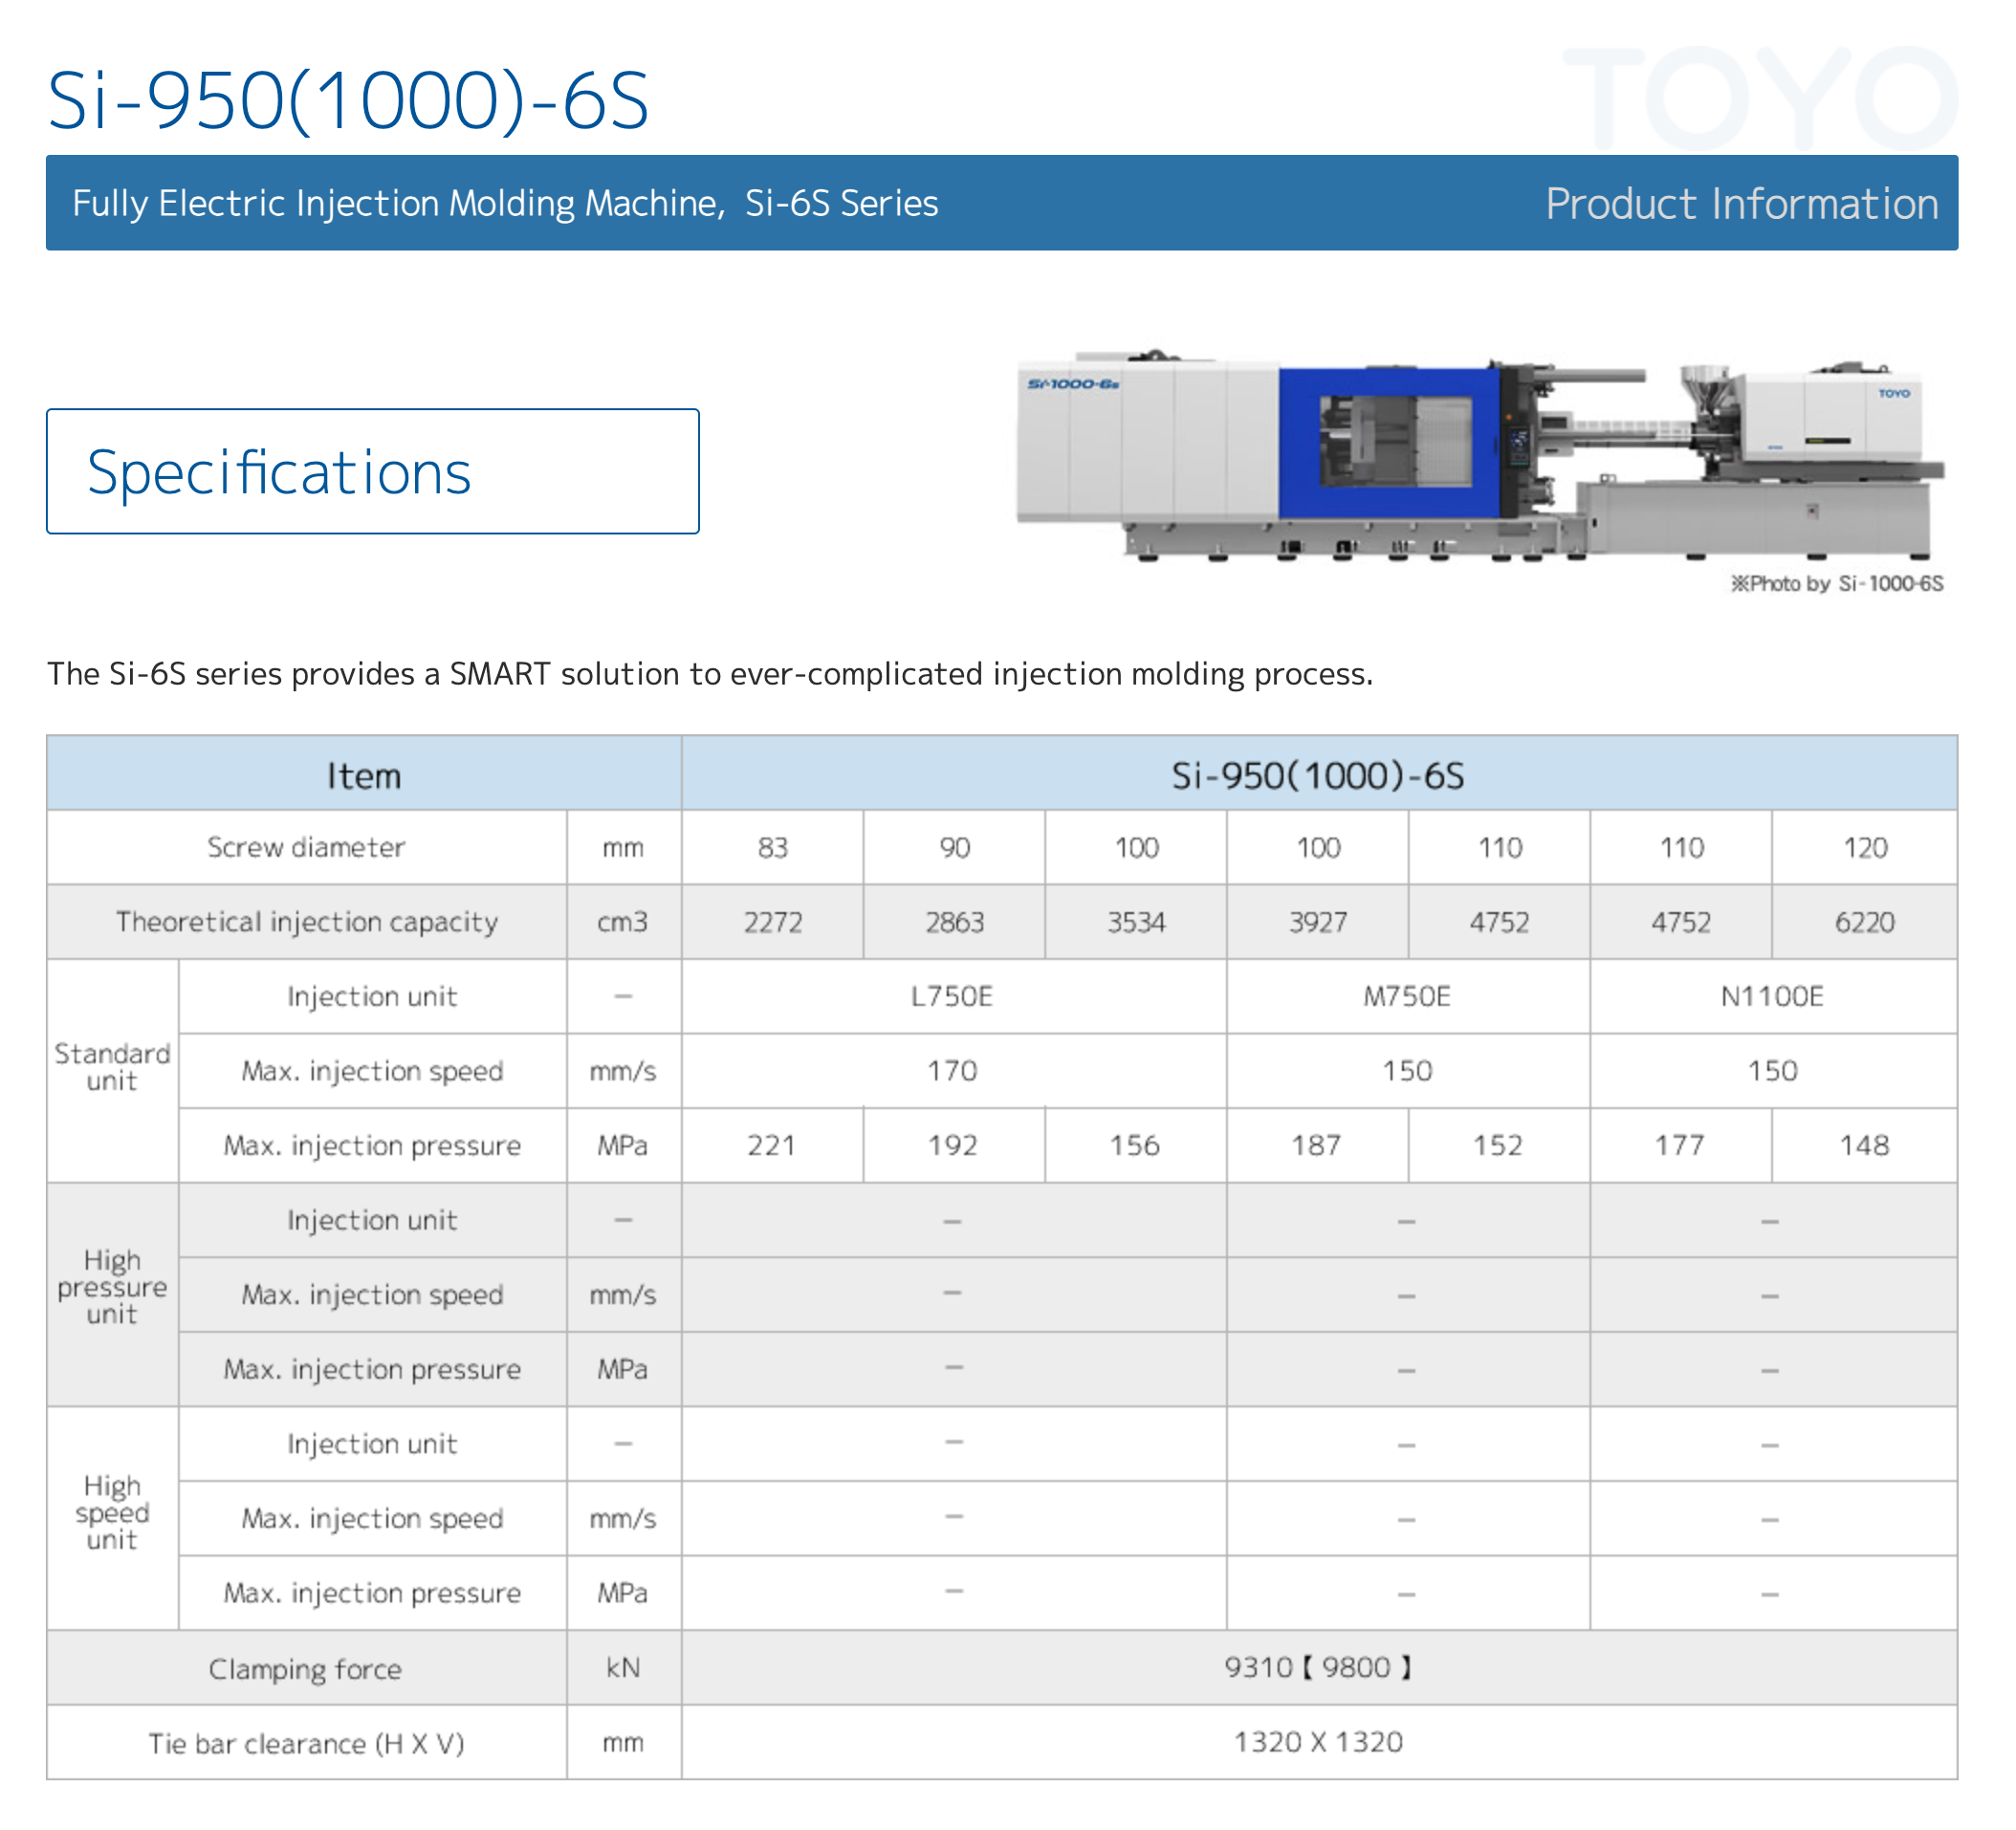Click screw diameter value 90
The height and width of the screenshot is (1830, 2016).
click(954, 848)
